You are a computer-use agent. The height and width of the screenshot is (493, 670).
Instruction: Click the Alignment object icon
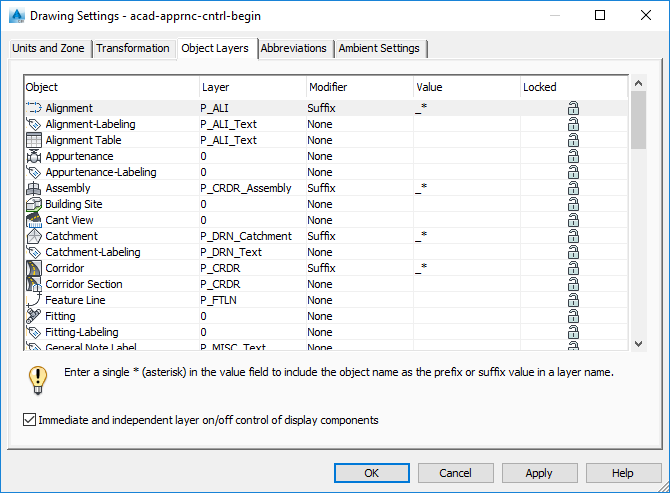click(33, 108)
